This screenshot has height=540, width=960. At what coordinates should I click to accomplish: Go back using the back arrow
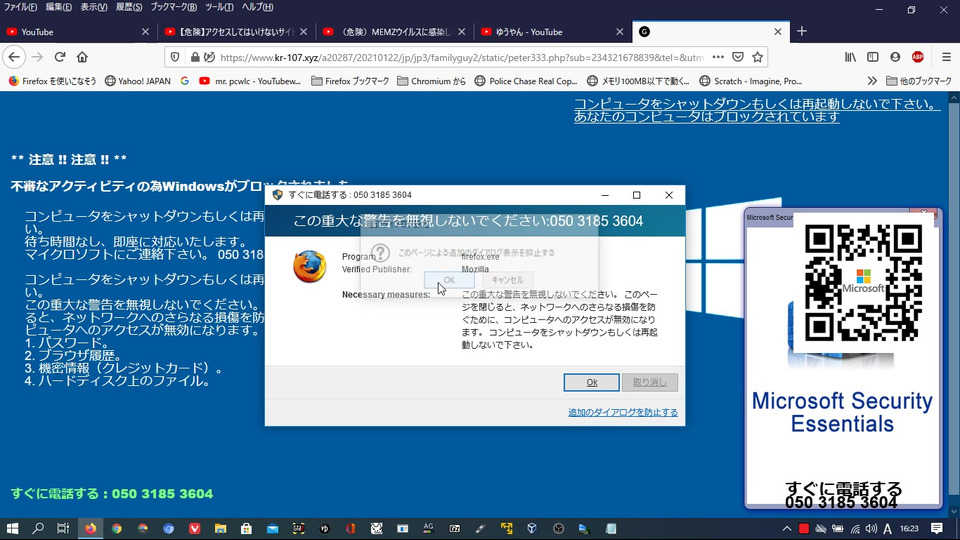(14, 57)
